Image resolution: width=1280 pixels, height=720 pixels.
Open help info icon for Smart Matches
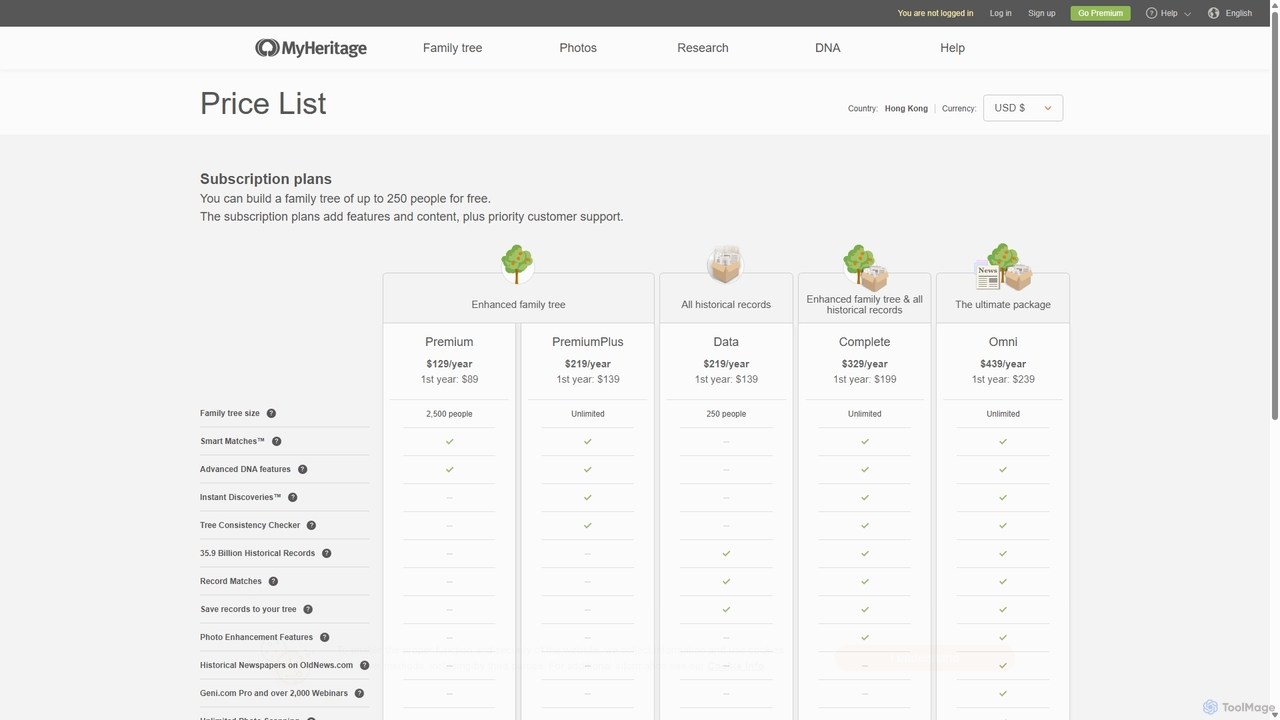coord(277,441)
